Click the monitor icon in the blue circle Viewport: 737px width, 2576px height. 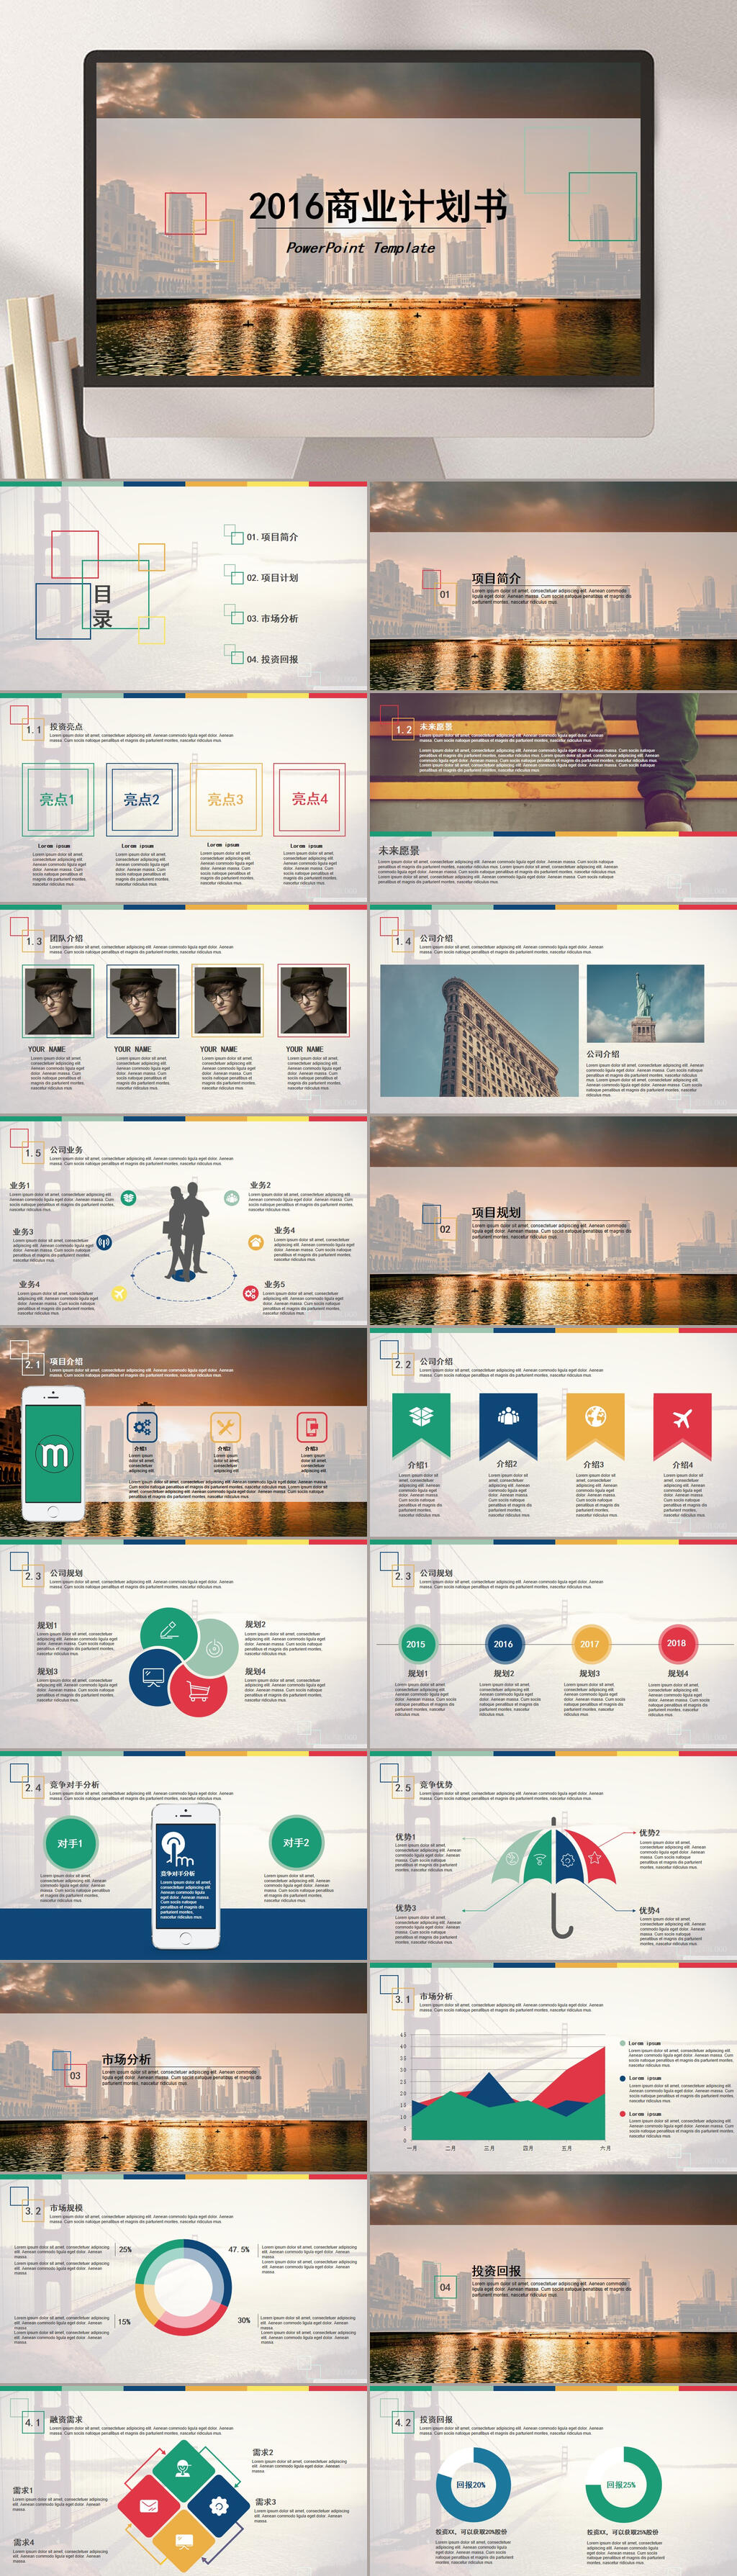tap(154, 1677)
